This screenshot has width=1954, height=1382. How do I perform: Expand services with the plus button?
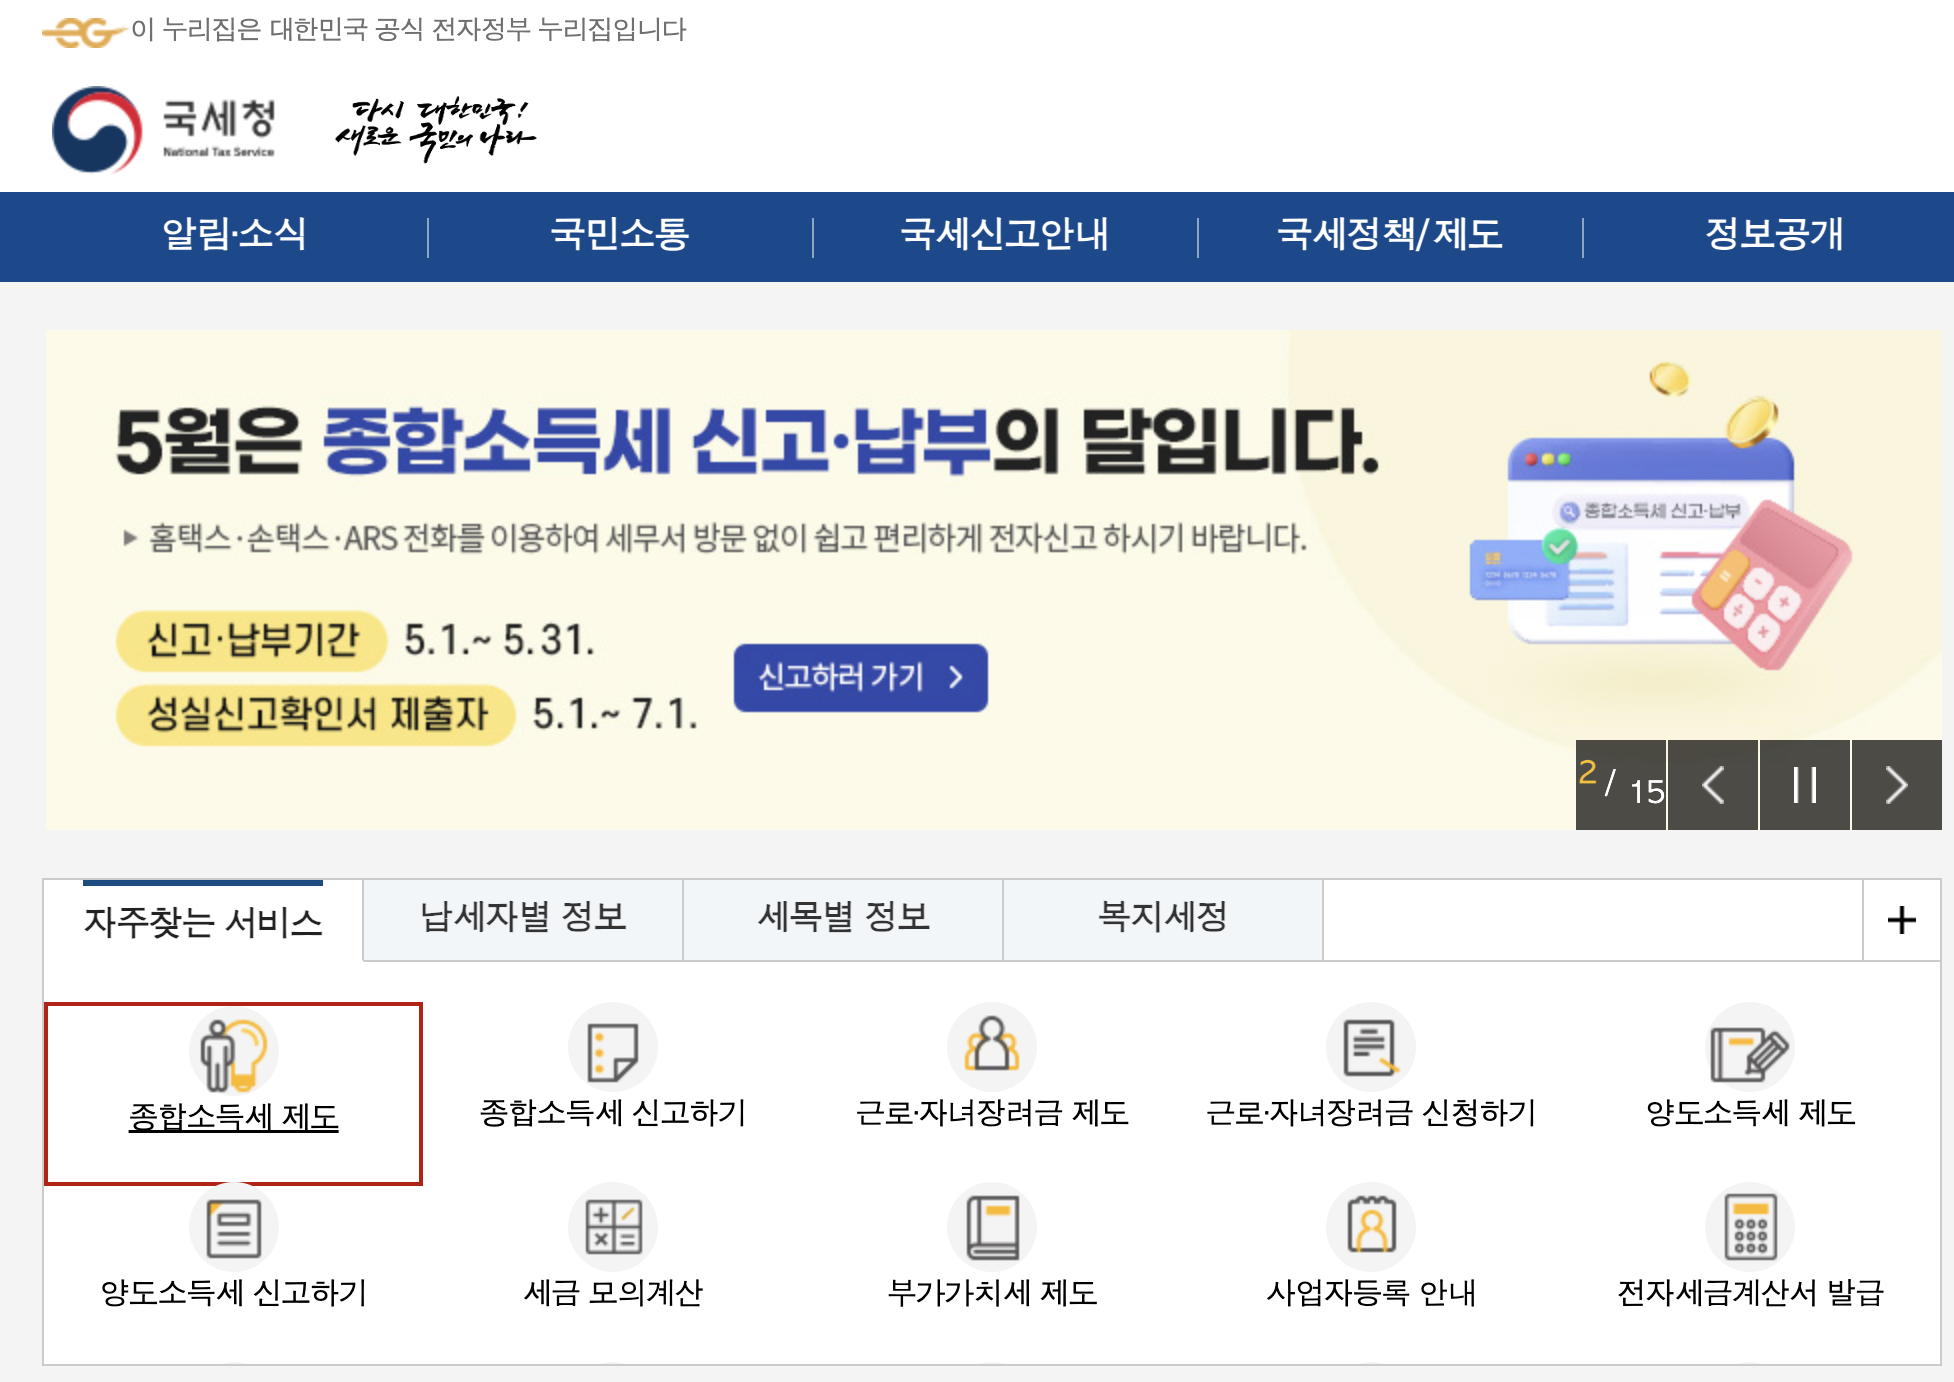1901,920
